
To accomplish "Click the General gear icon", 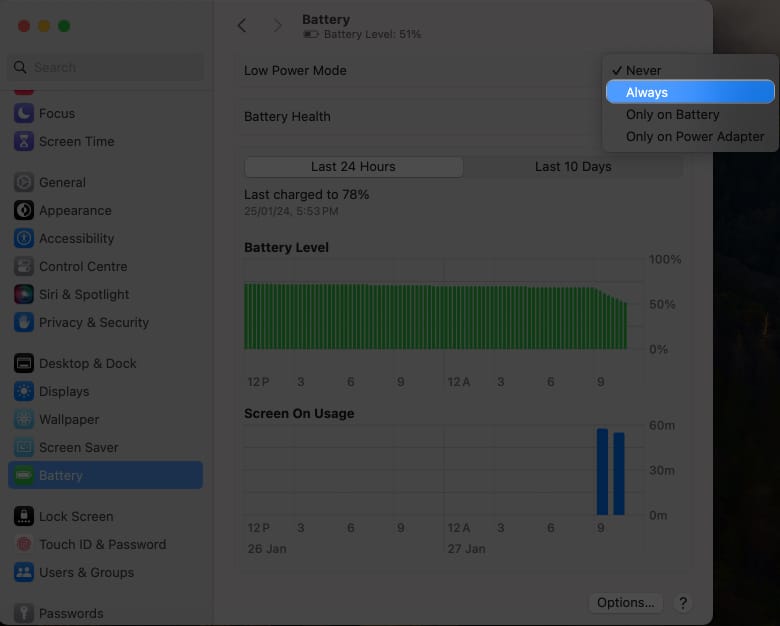I will 24,183.
